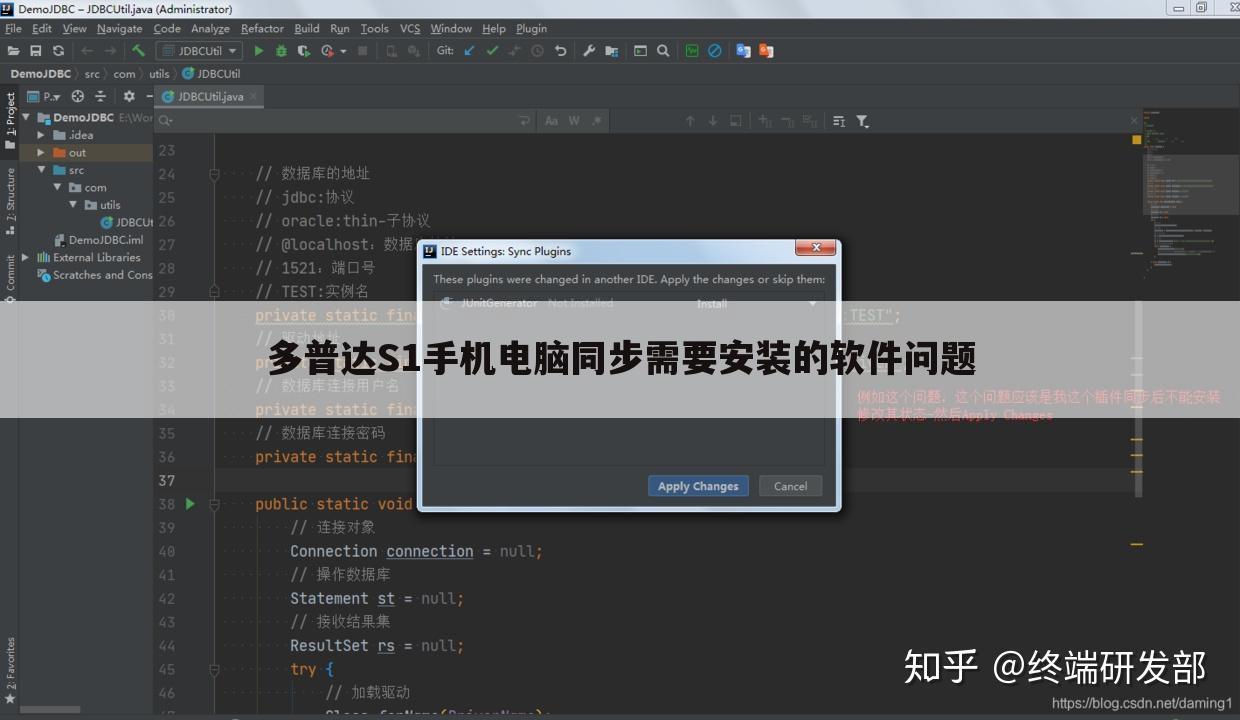Viewport: 1240px width, 720px height.
Task: Open the File menu
Action: pyautogui.click(x=13, y=28)
